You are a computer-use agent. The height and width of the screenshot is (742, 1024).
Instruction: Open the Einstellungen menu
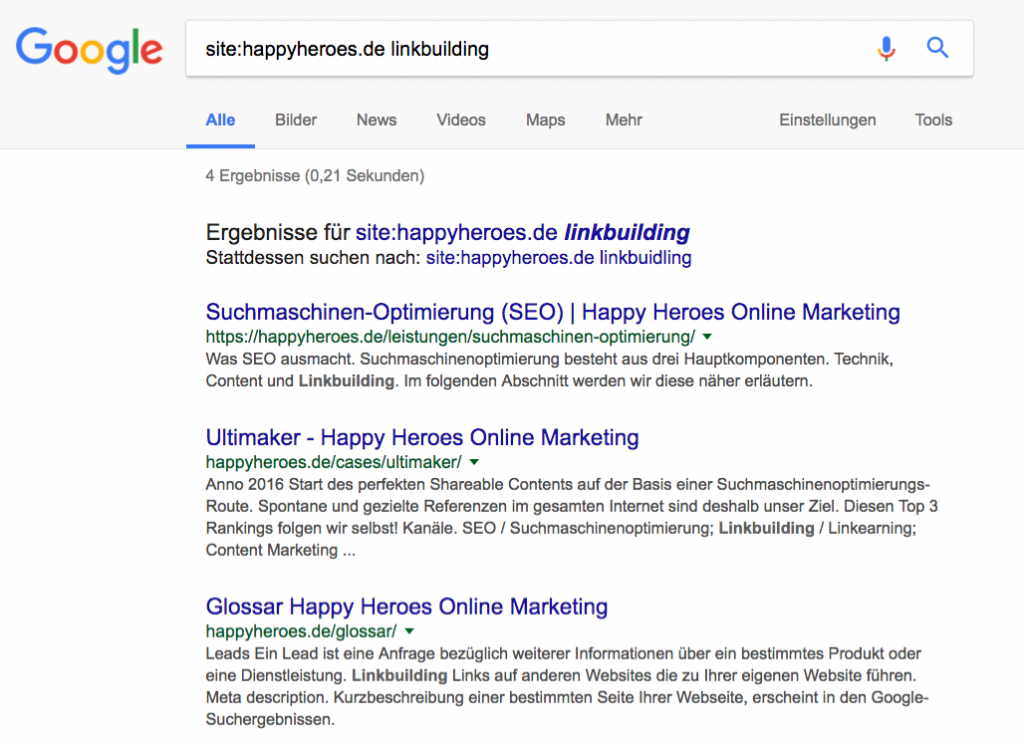pyautogui.click(x=827, y=119)
